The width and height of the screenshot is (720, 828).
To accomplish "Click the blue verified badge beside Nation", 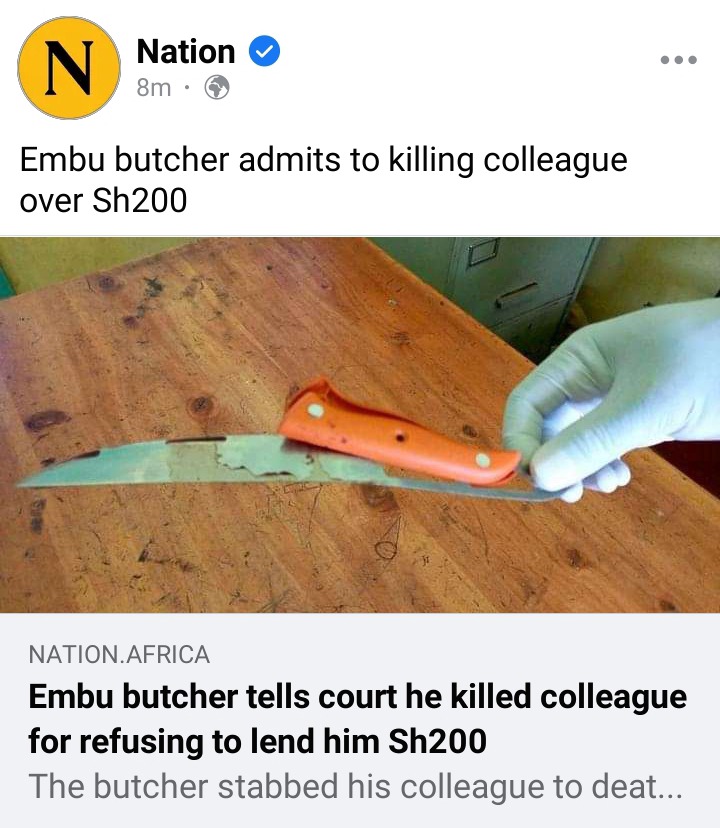I will pyautogui.click(x=264, y=51).
